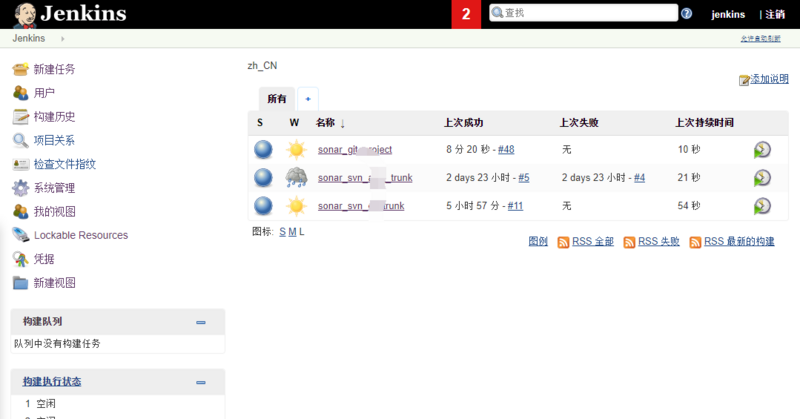Open the jenkins user profile link

(728, 14)
